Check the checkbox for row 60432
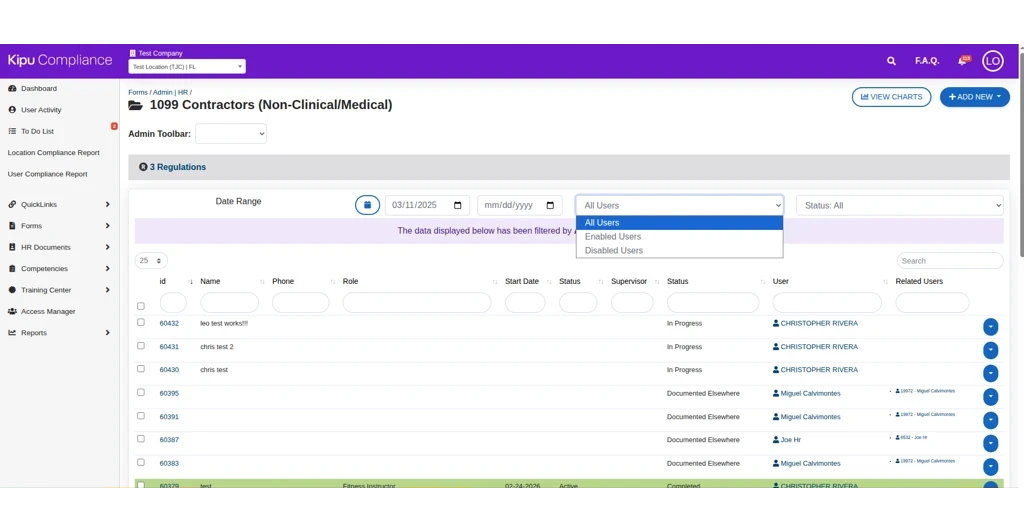The height and width of the screenshot is (509, 1024). click(141, 323)
